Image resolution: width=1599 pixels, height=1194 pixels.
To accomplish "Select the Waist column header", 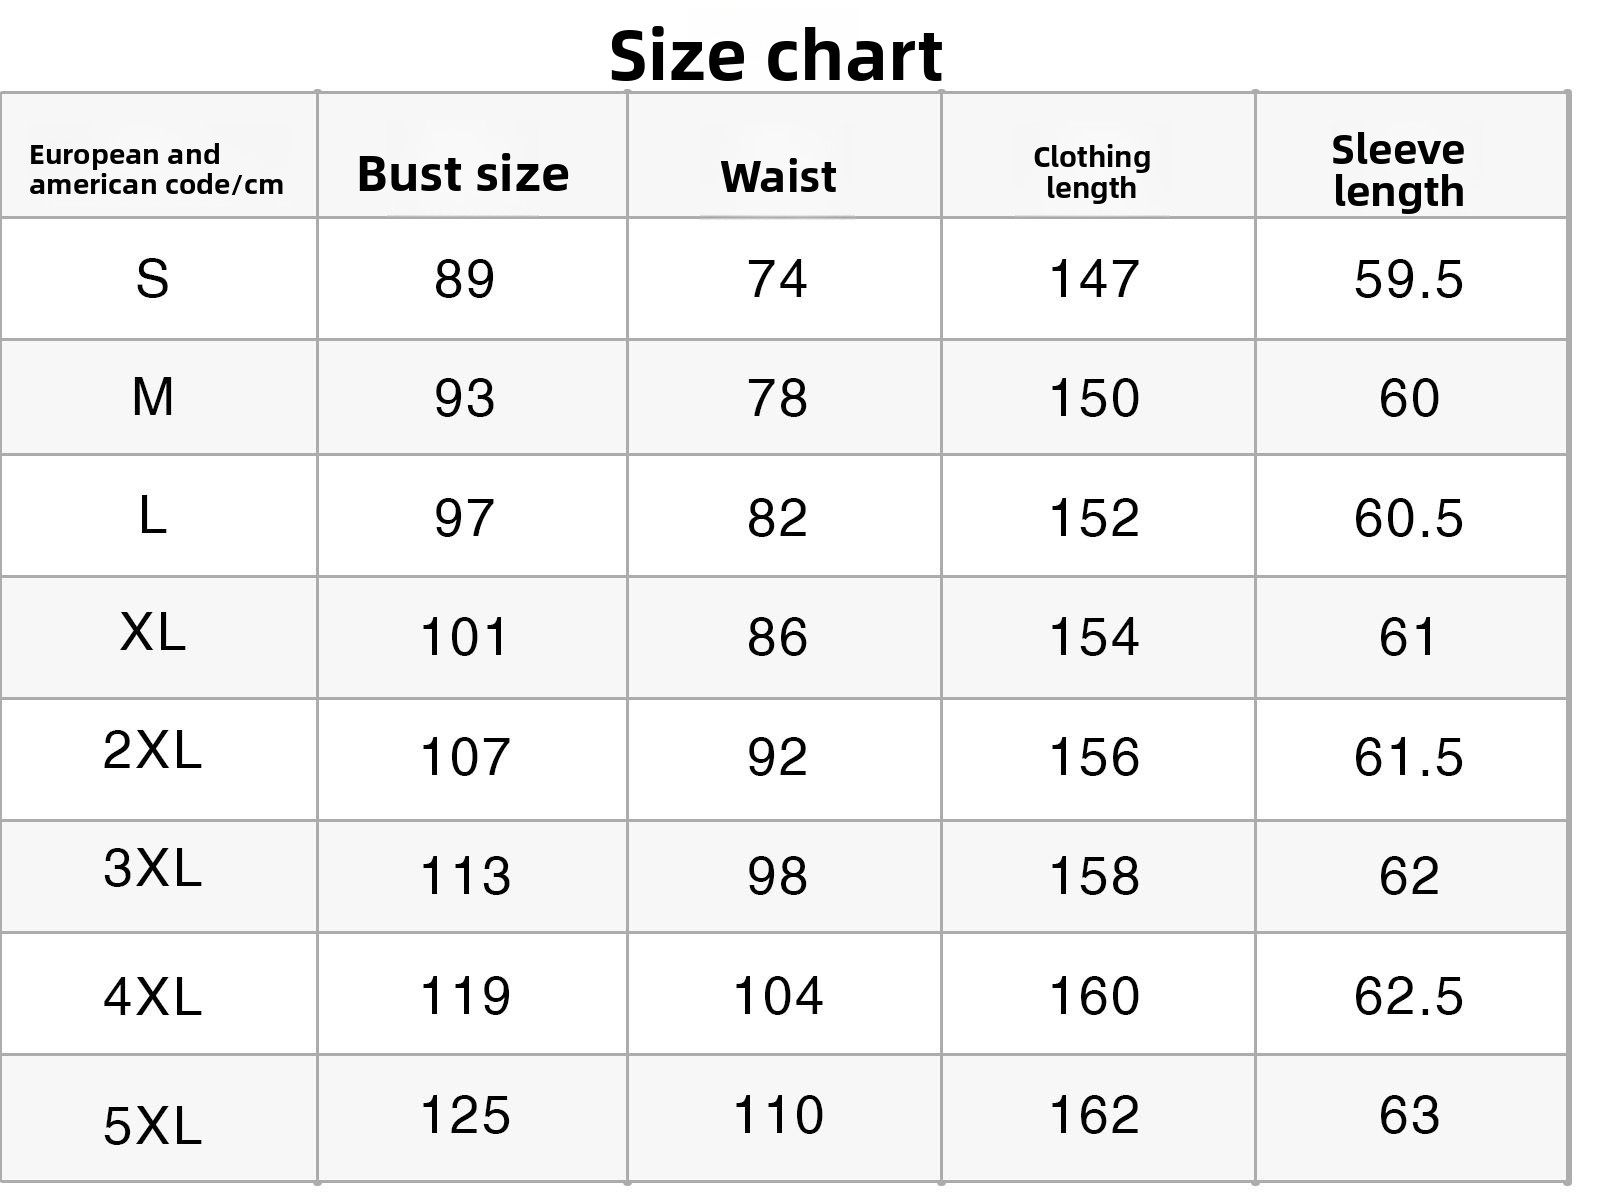I will coord(778,176).
